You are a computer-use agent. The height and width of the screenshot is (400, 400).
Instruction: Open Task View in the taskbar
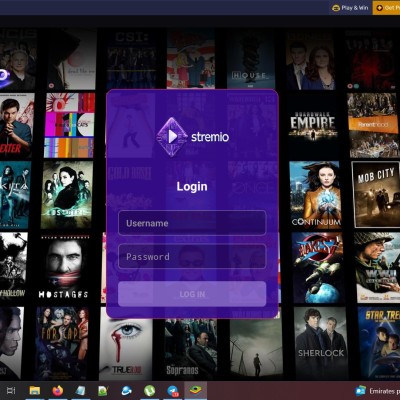pyautogui.click(x=11, y=391)
